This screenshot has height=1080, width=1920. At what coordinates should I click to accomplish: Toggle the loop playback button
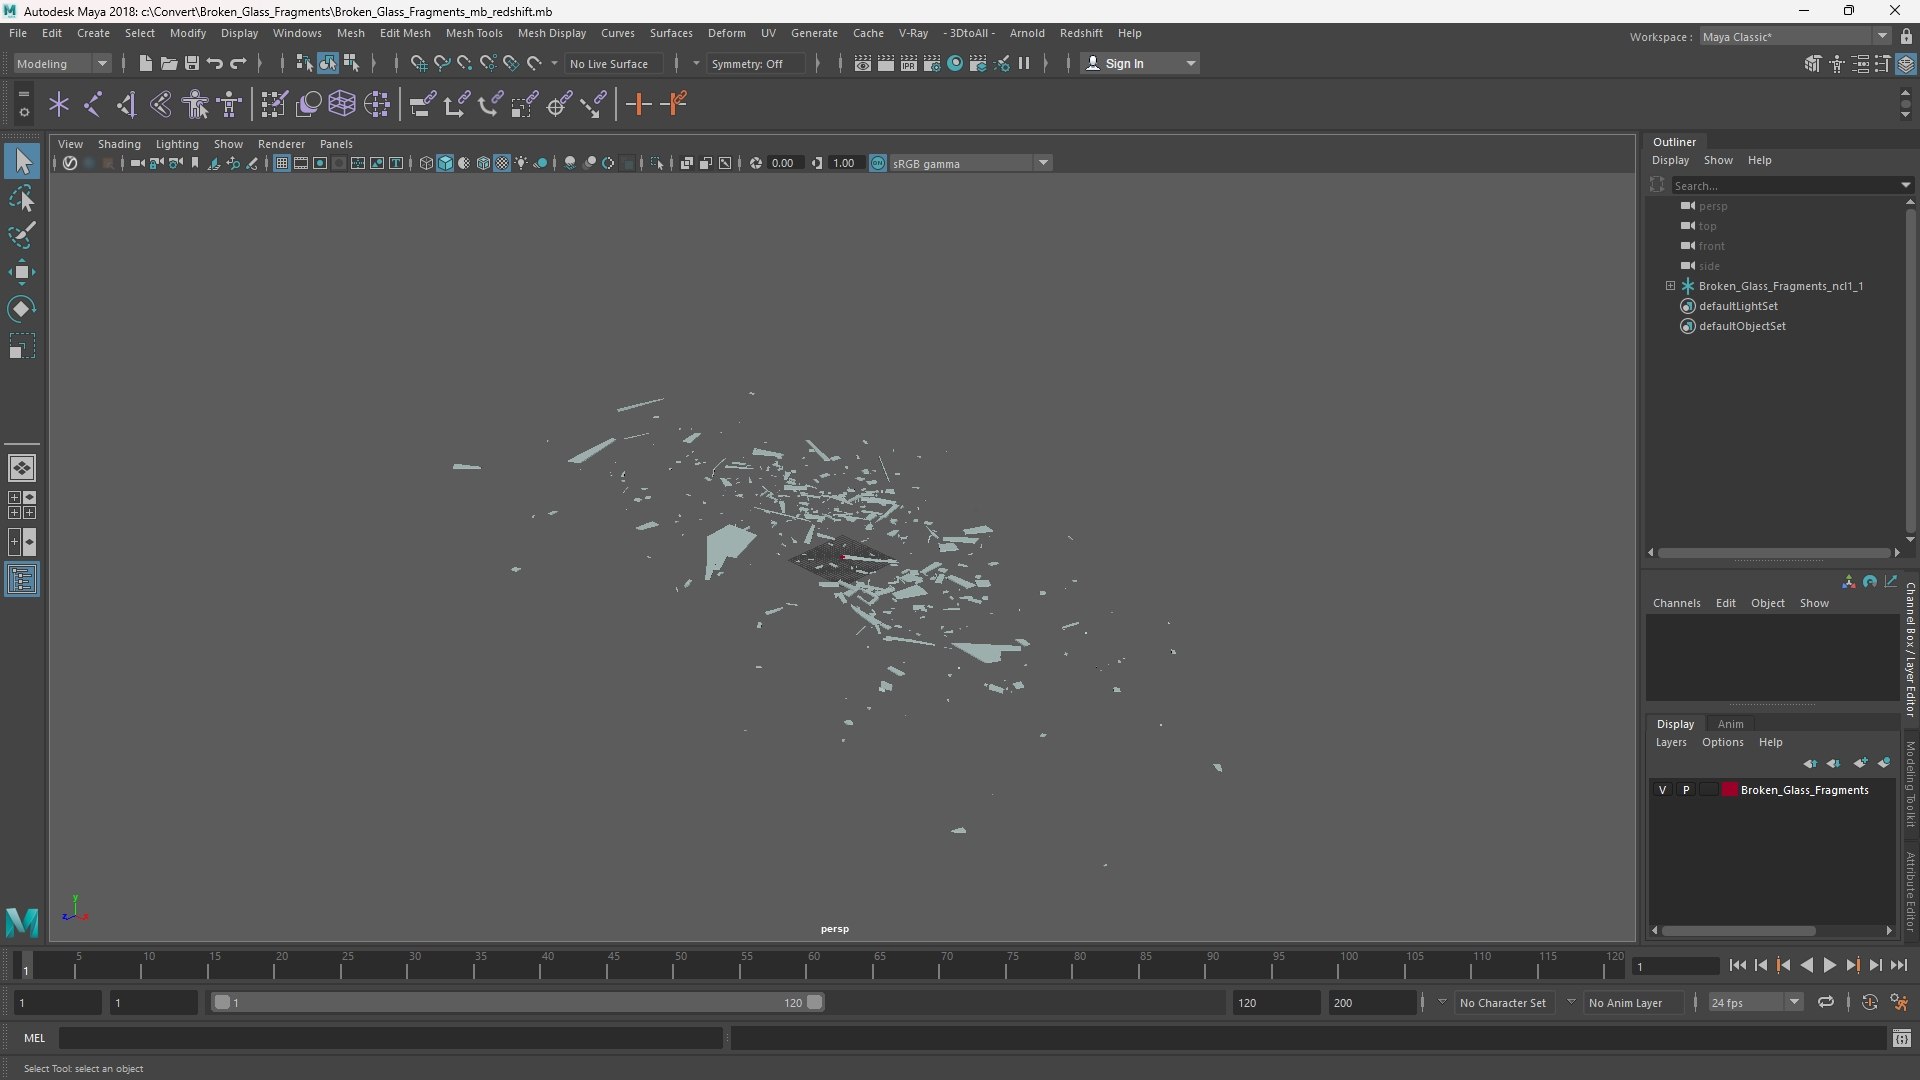click(x=1826, y=1002)
